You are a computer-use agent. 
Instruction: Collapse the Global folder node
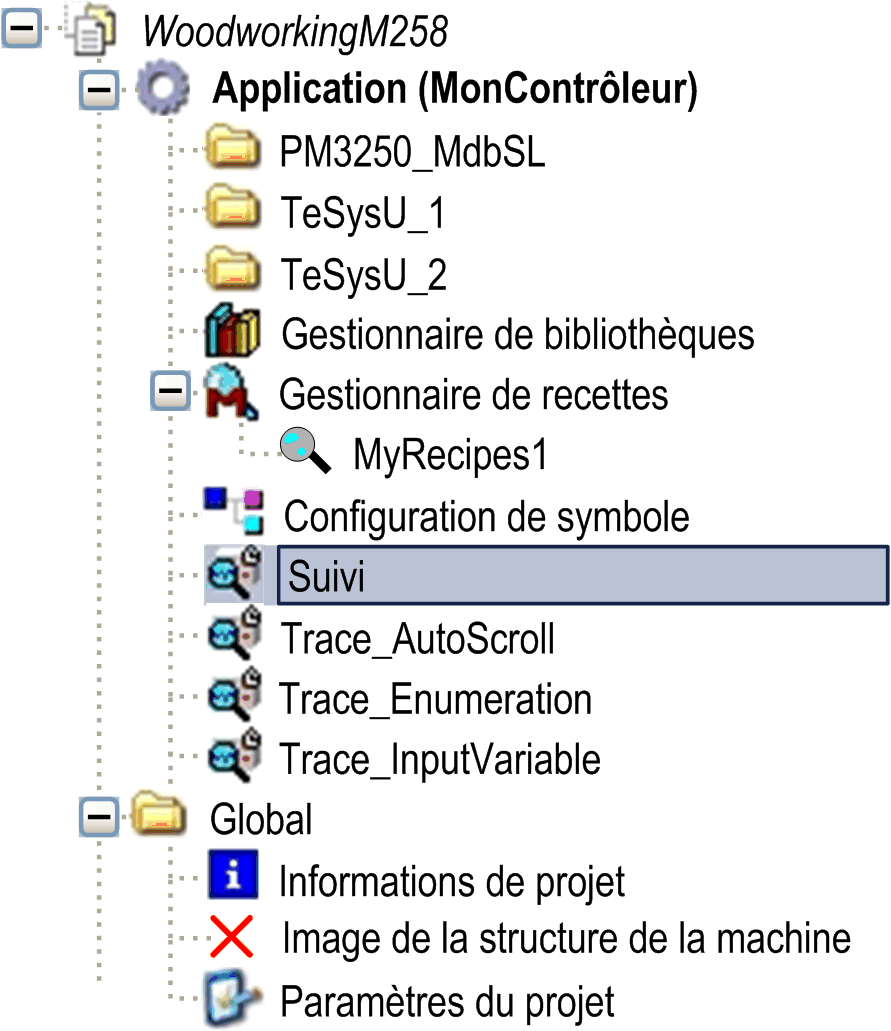pos(98,819)
